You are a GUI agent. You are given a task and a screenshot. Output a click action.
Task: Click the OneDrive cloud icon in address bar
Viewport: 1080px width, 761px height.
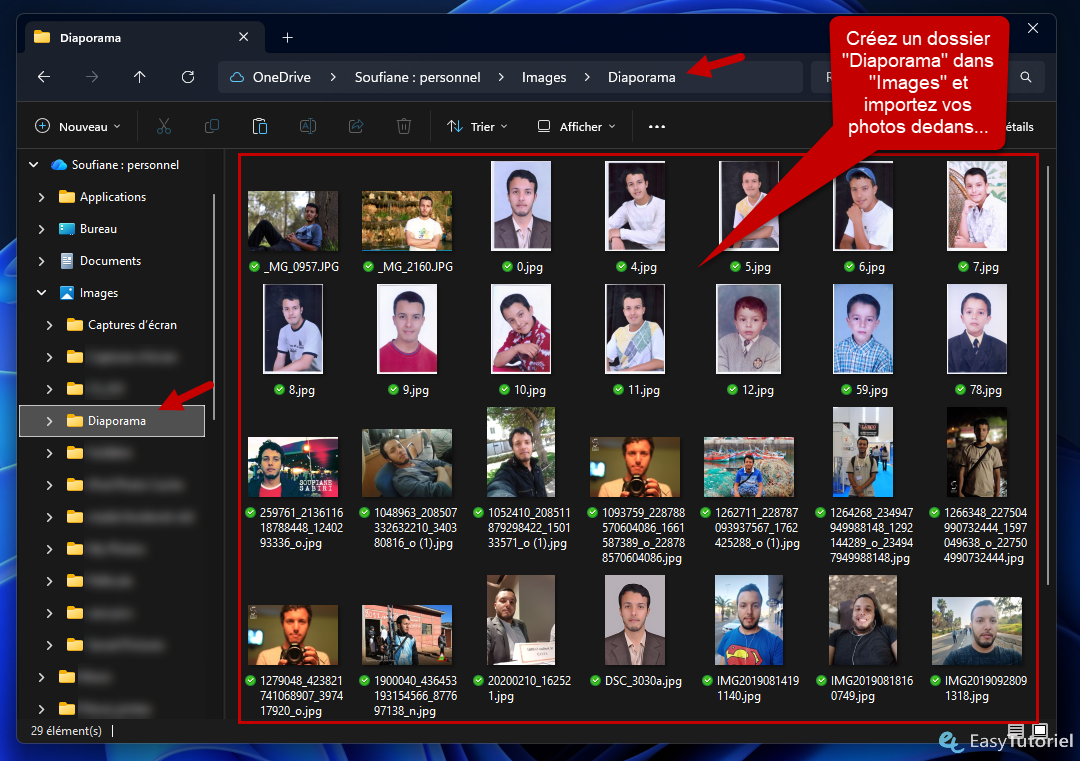click(x=237, y=77)
